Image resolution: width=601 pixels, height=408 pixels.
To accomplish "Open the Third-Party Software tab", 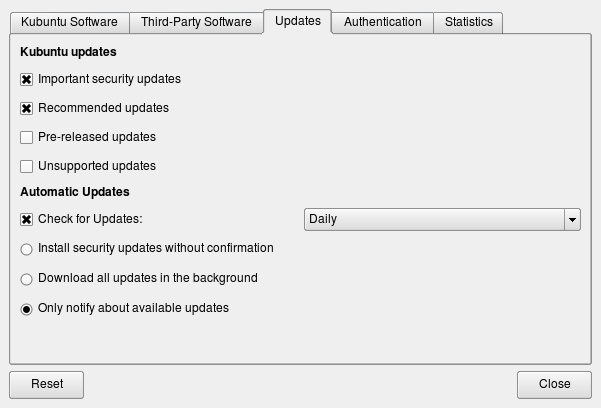I will click(196, 22).
